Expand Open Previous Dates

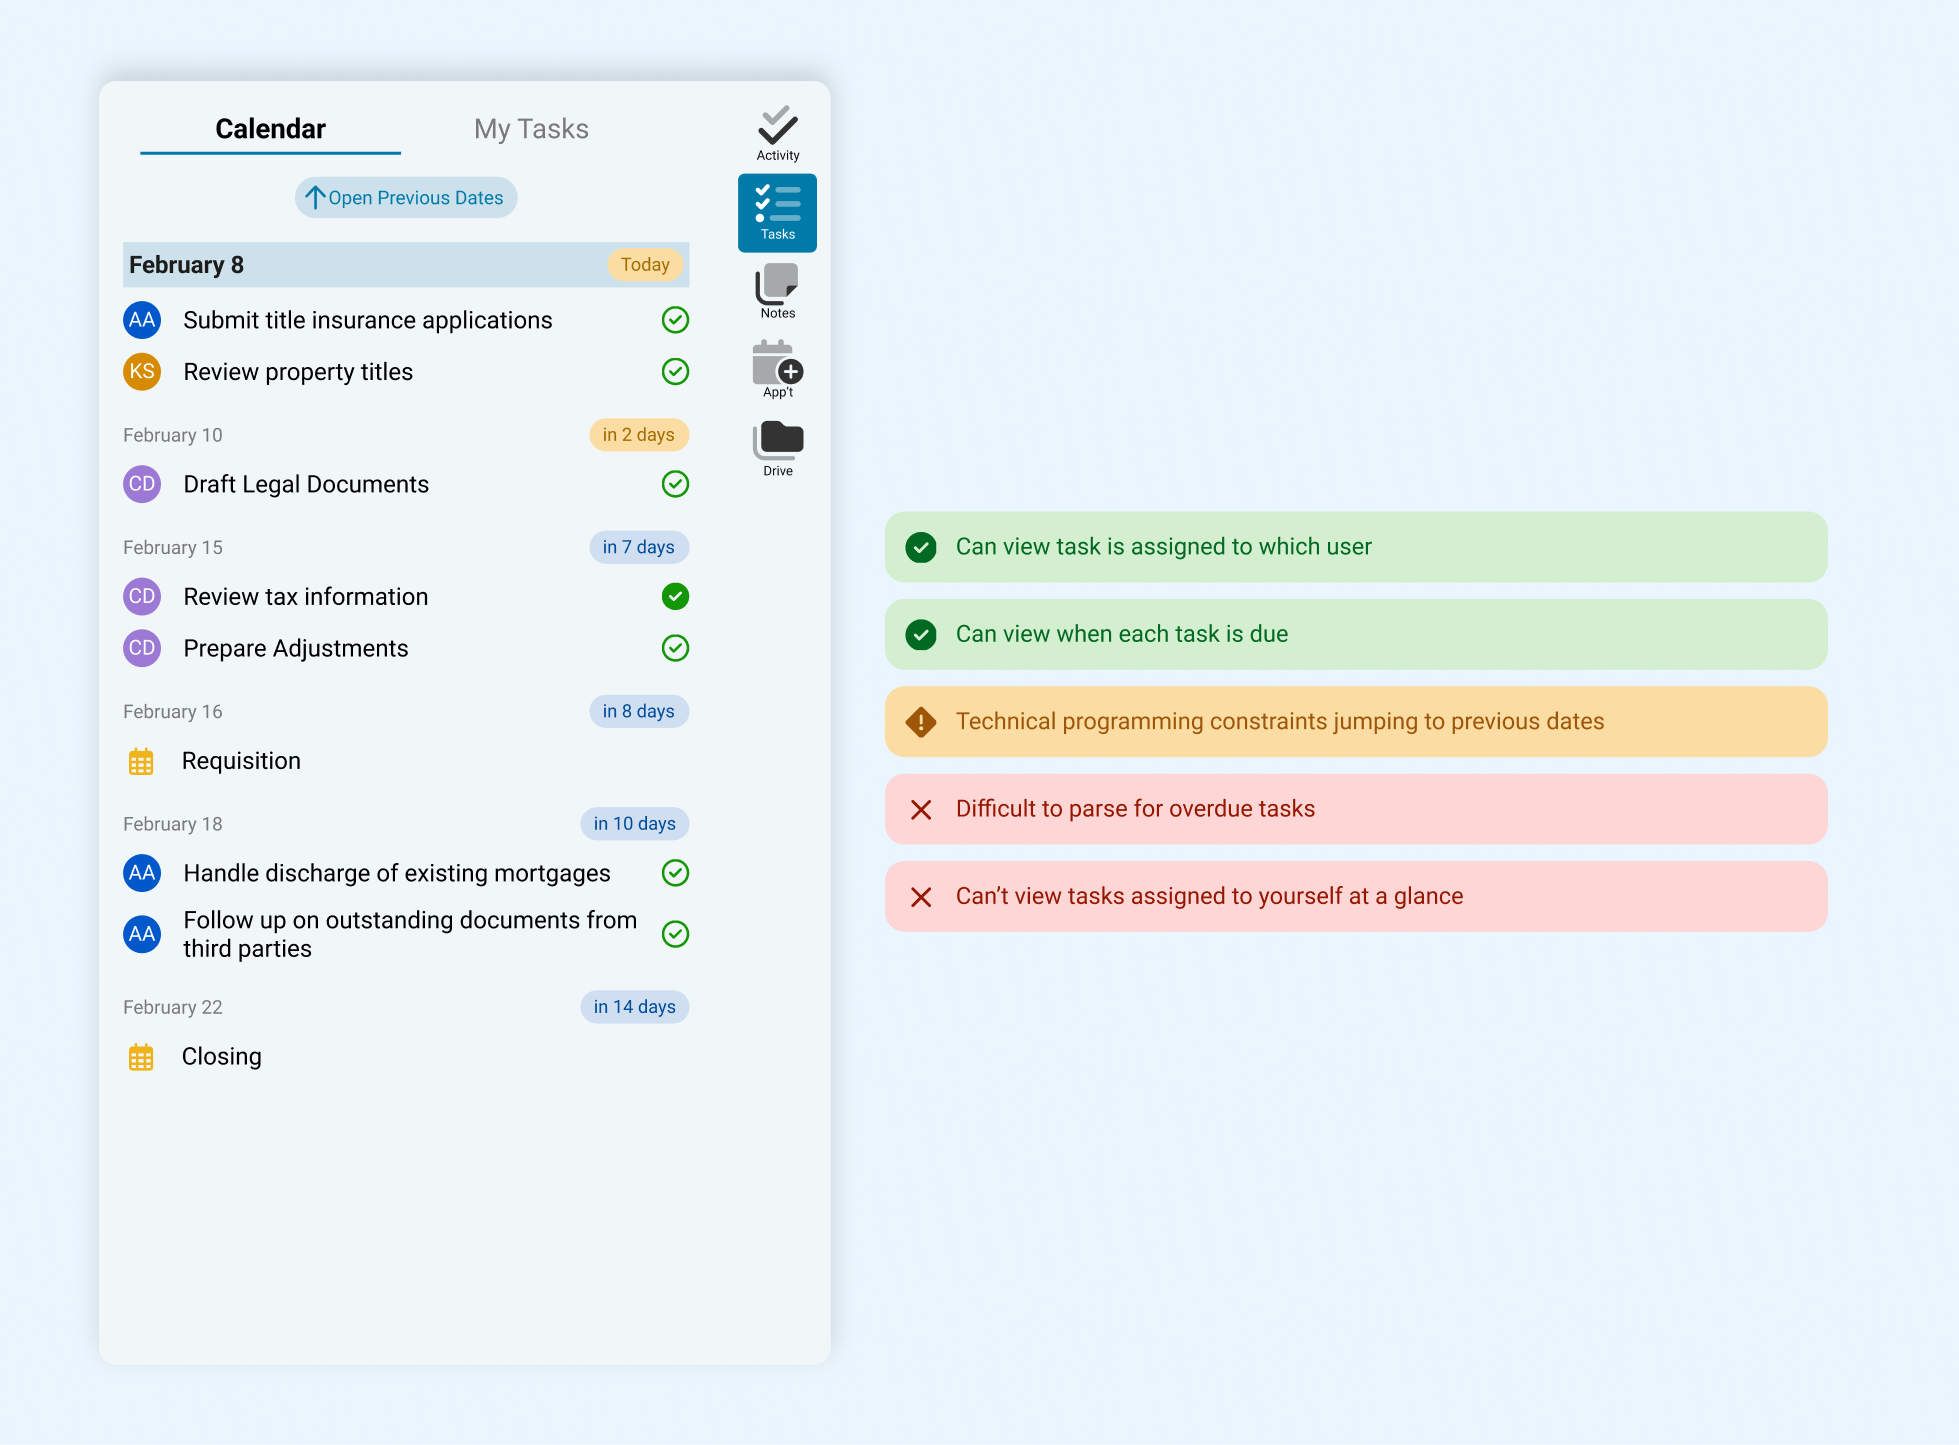point(406,198)
